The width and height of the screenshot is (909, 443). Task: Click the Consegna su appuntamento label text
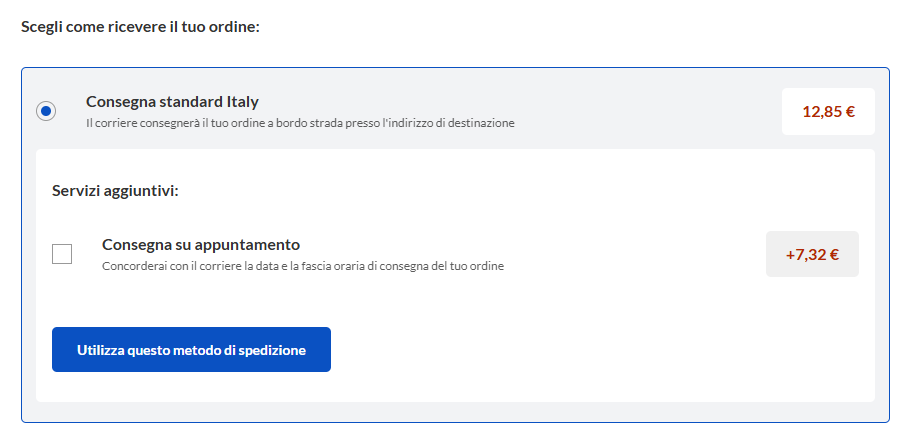click(x=201, y=244)
